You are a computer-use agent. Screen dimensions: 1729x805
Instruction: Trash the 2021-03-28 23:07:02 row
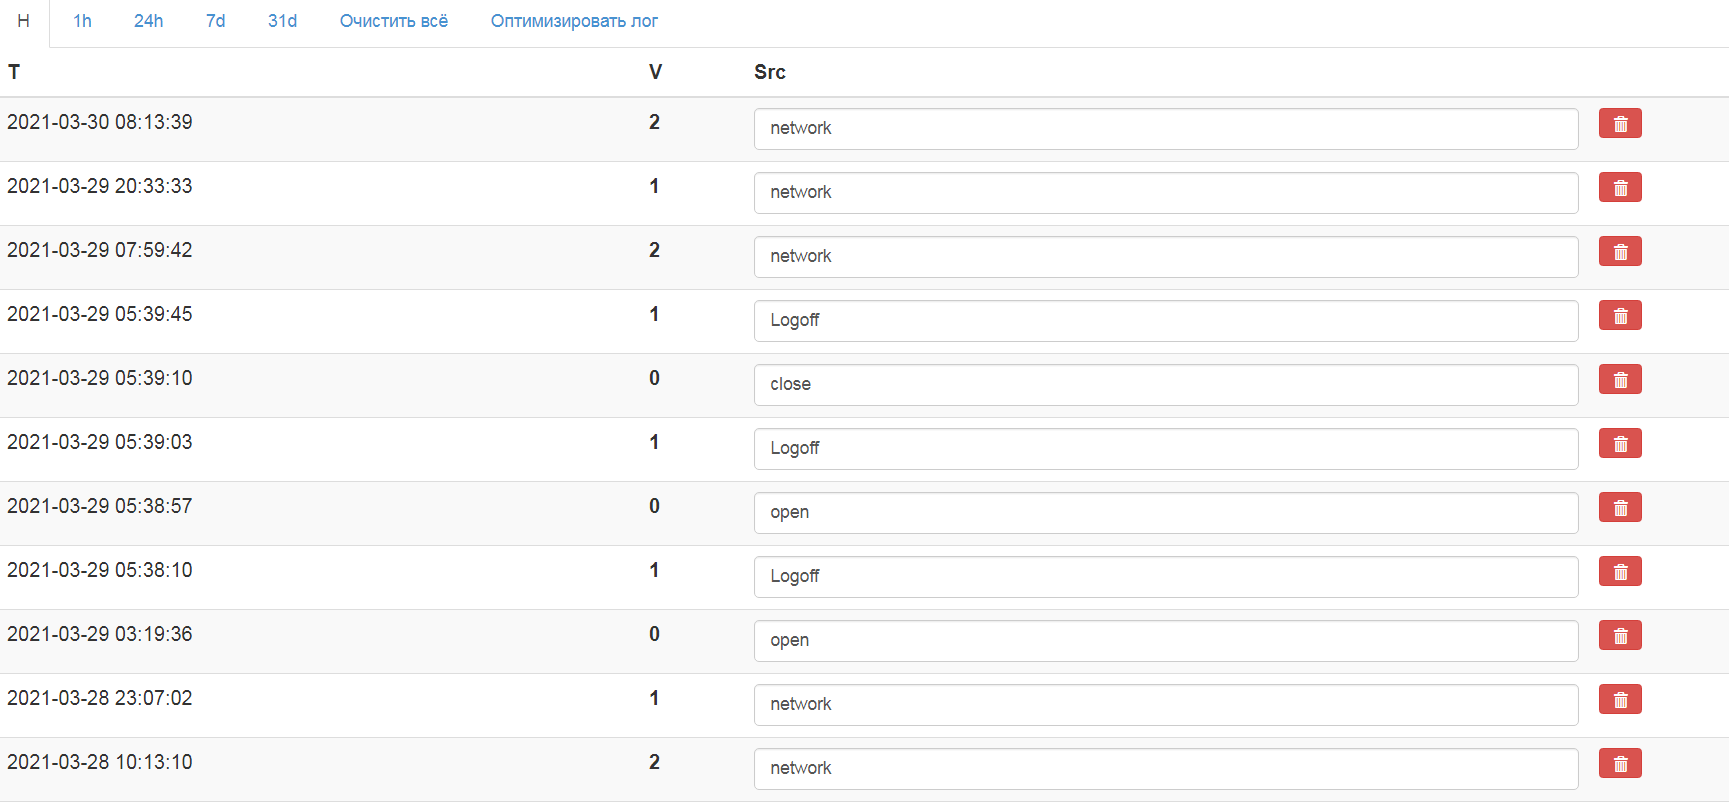coord(1619,700)
